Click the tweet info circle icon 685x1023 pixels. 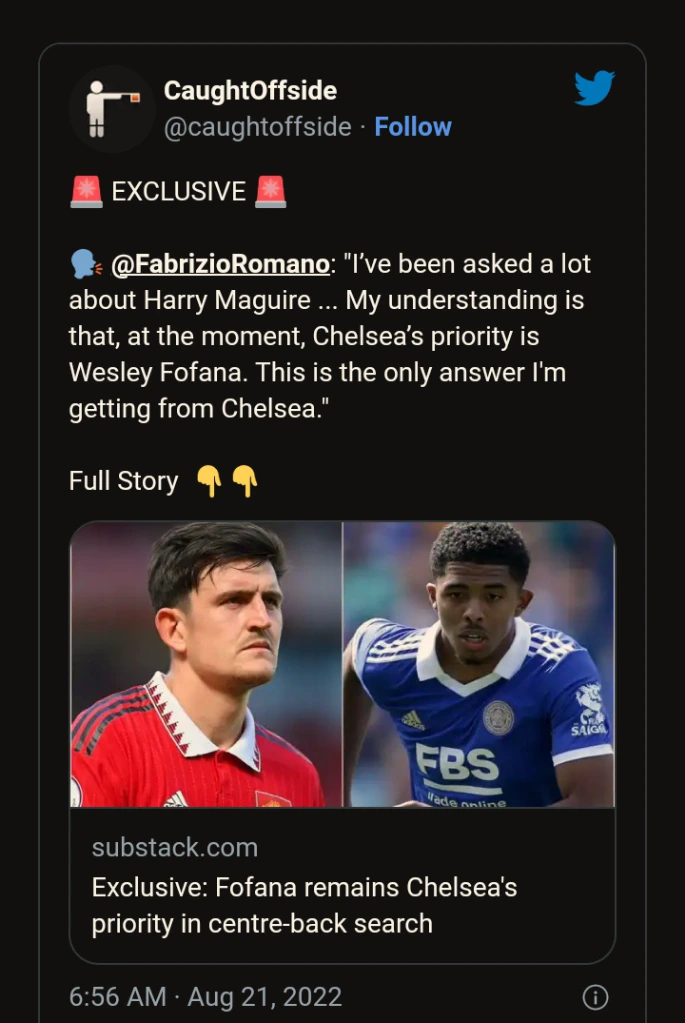(595, 997)
